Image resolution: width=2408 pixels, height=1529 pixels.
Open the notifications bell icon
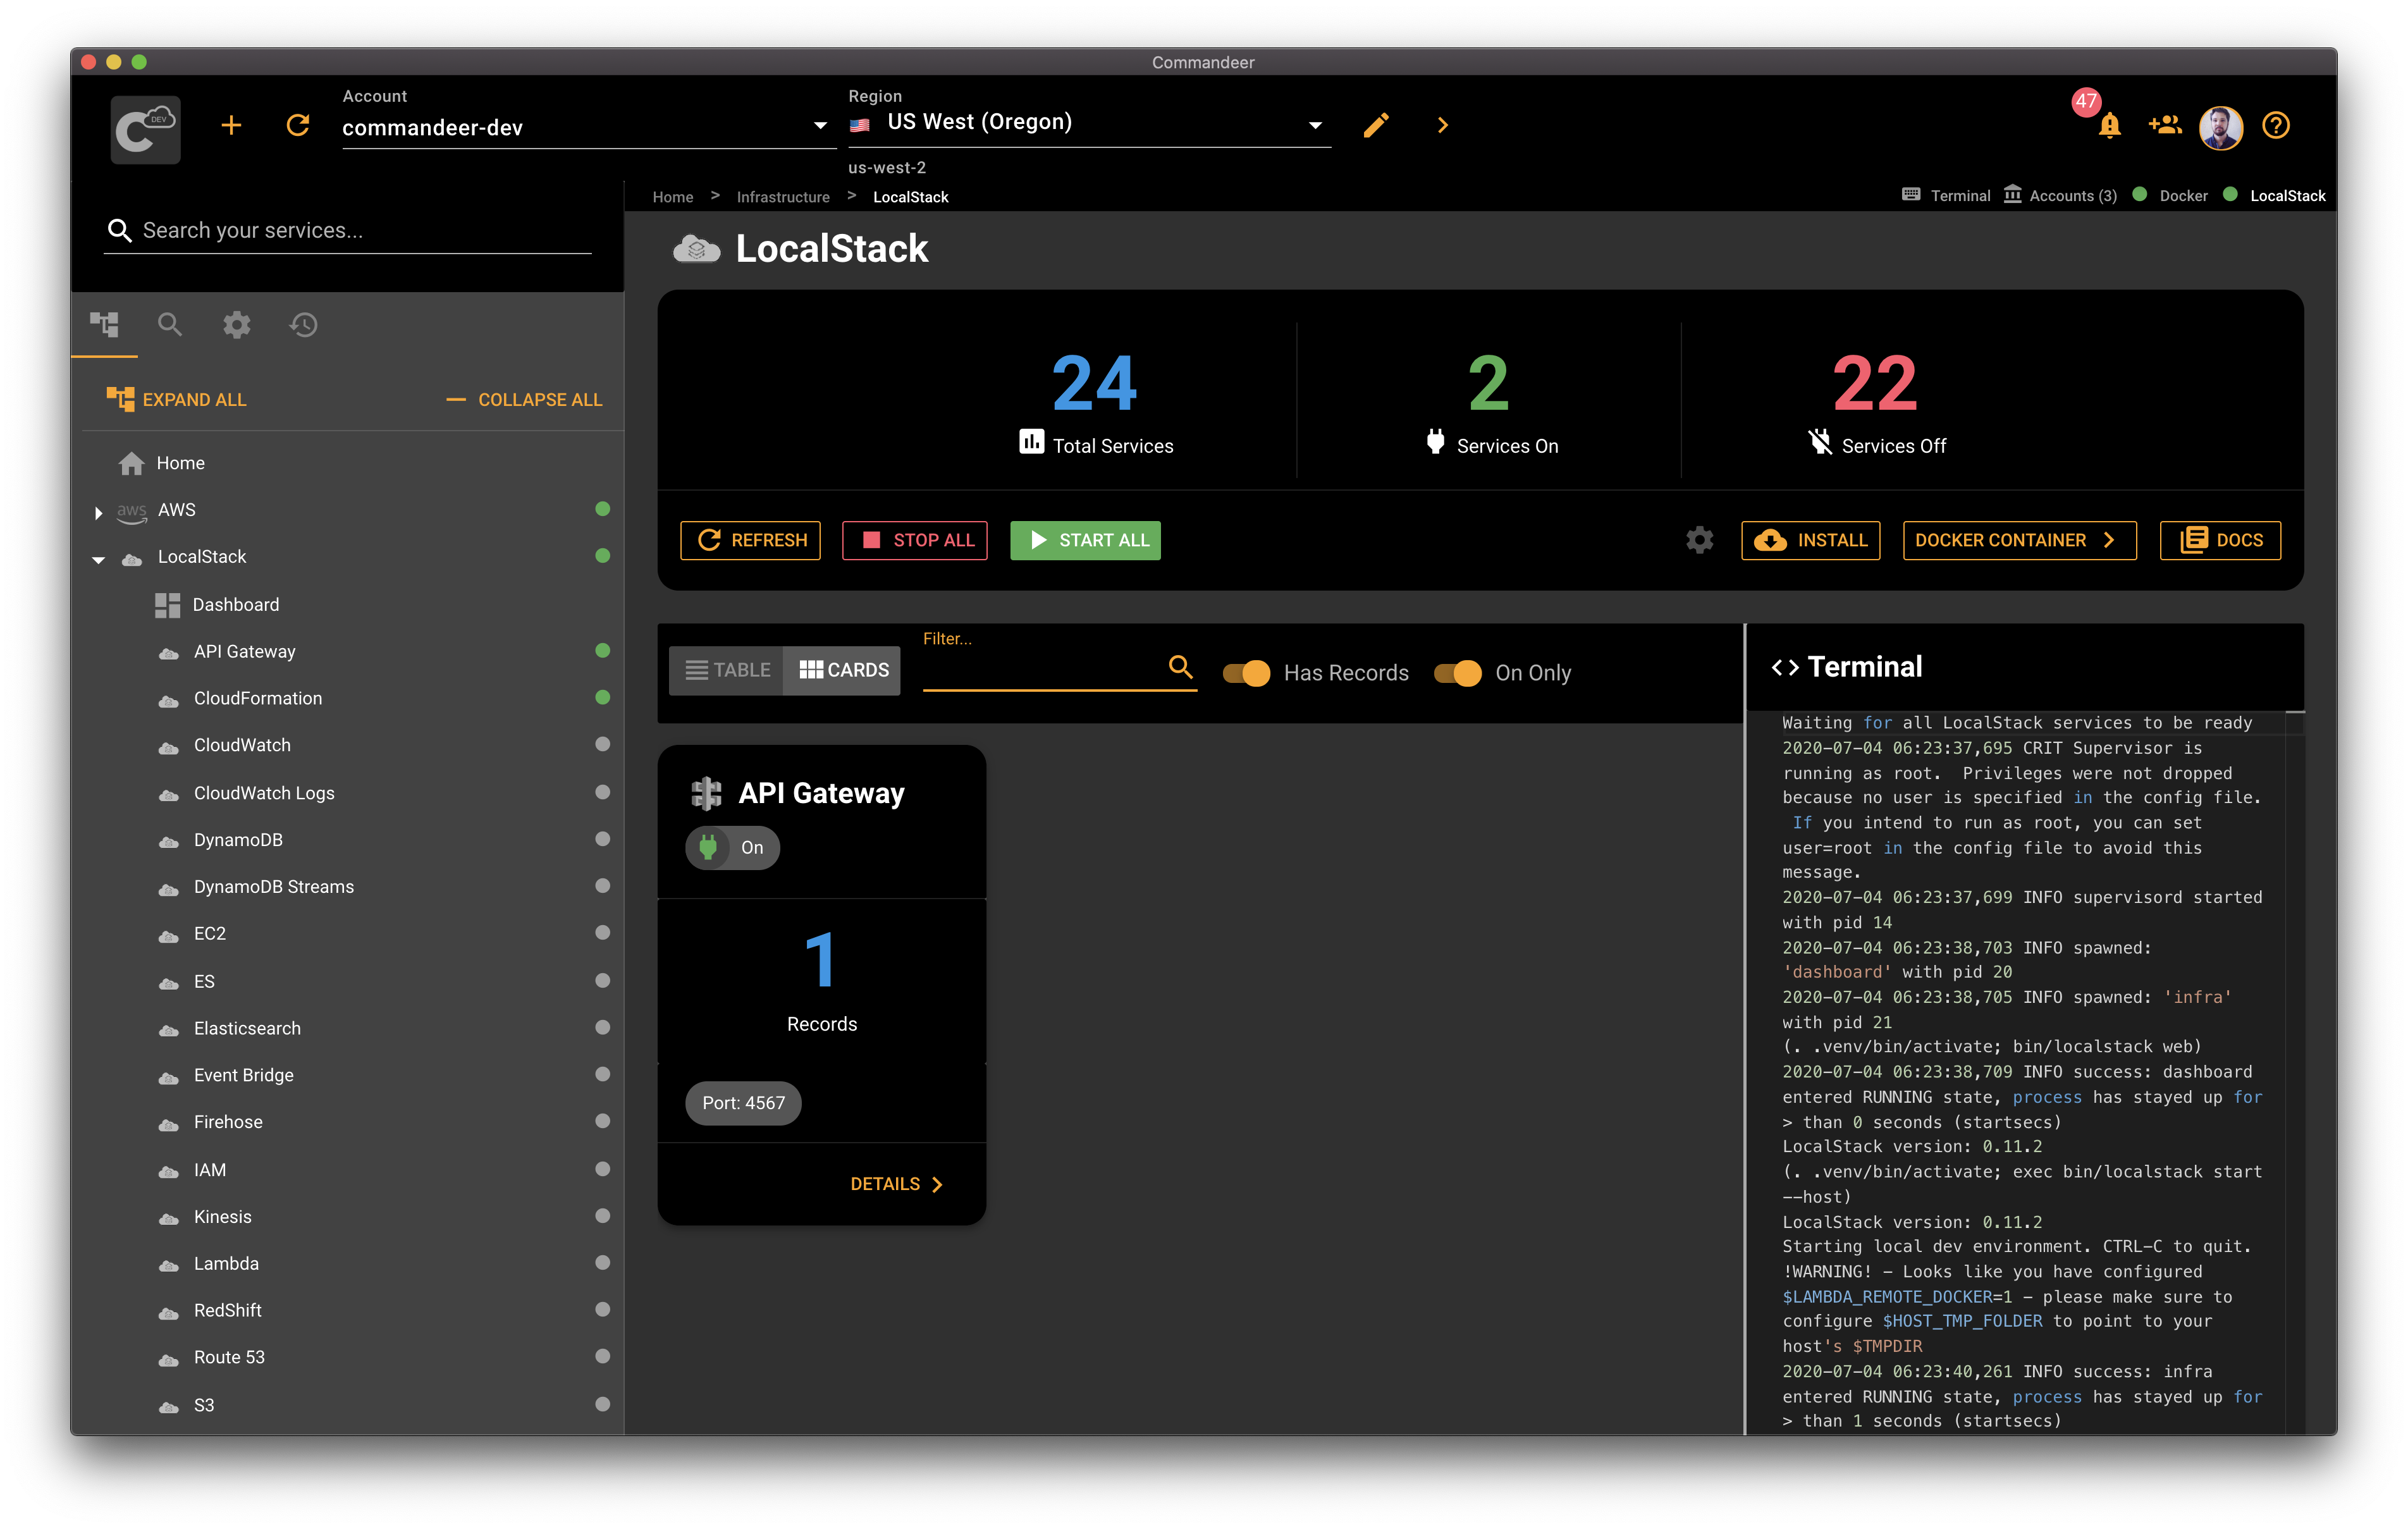pos(2109,125)
